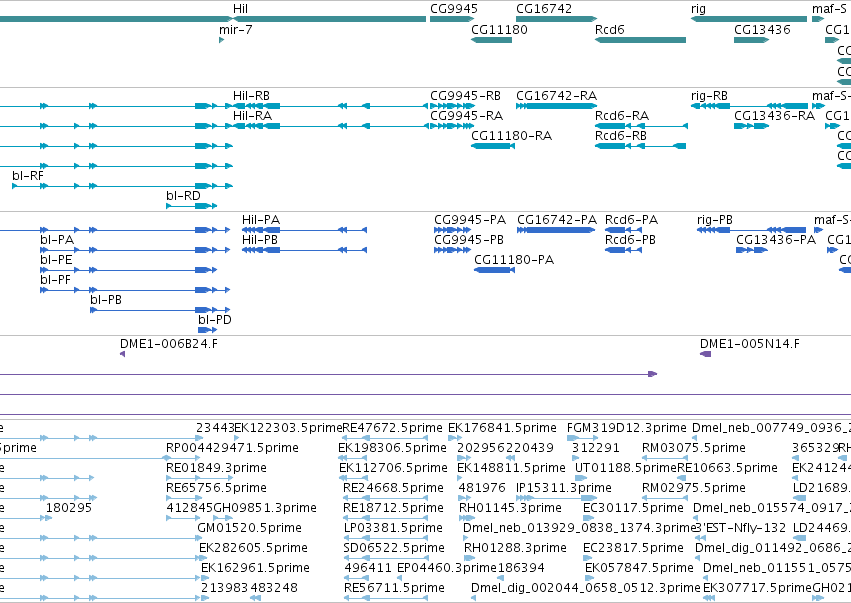Viewport: 851px width, 603px height.
Task: Open the CG13436-RA transcript label
Action: coord(774,116)
